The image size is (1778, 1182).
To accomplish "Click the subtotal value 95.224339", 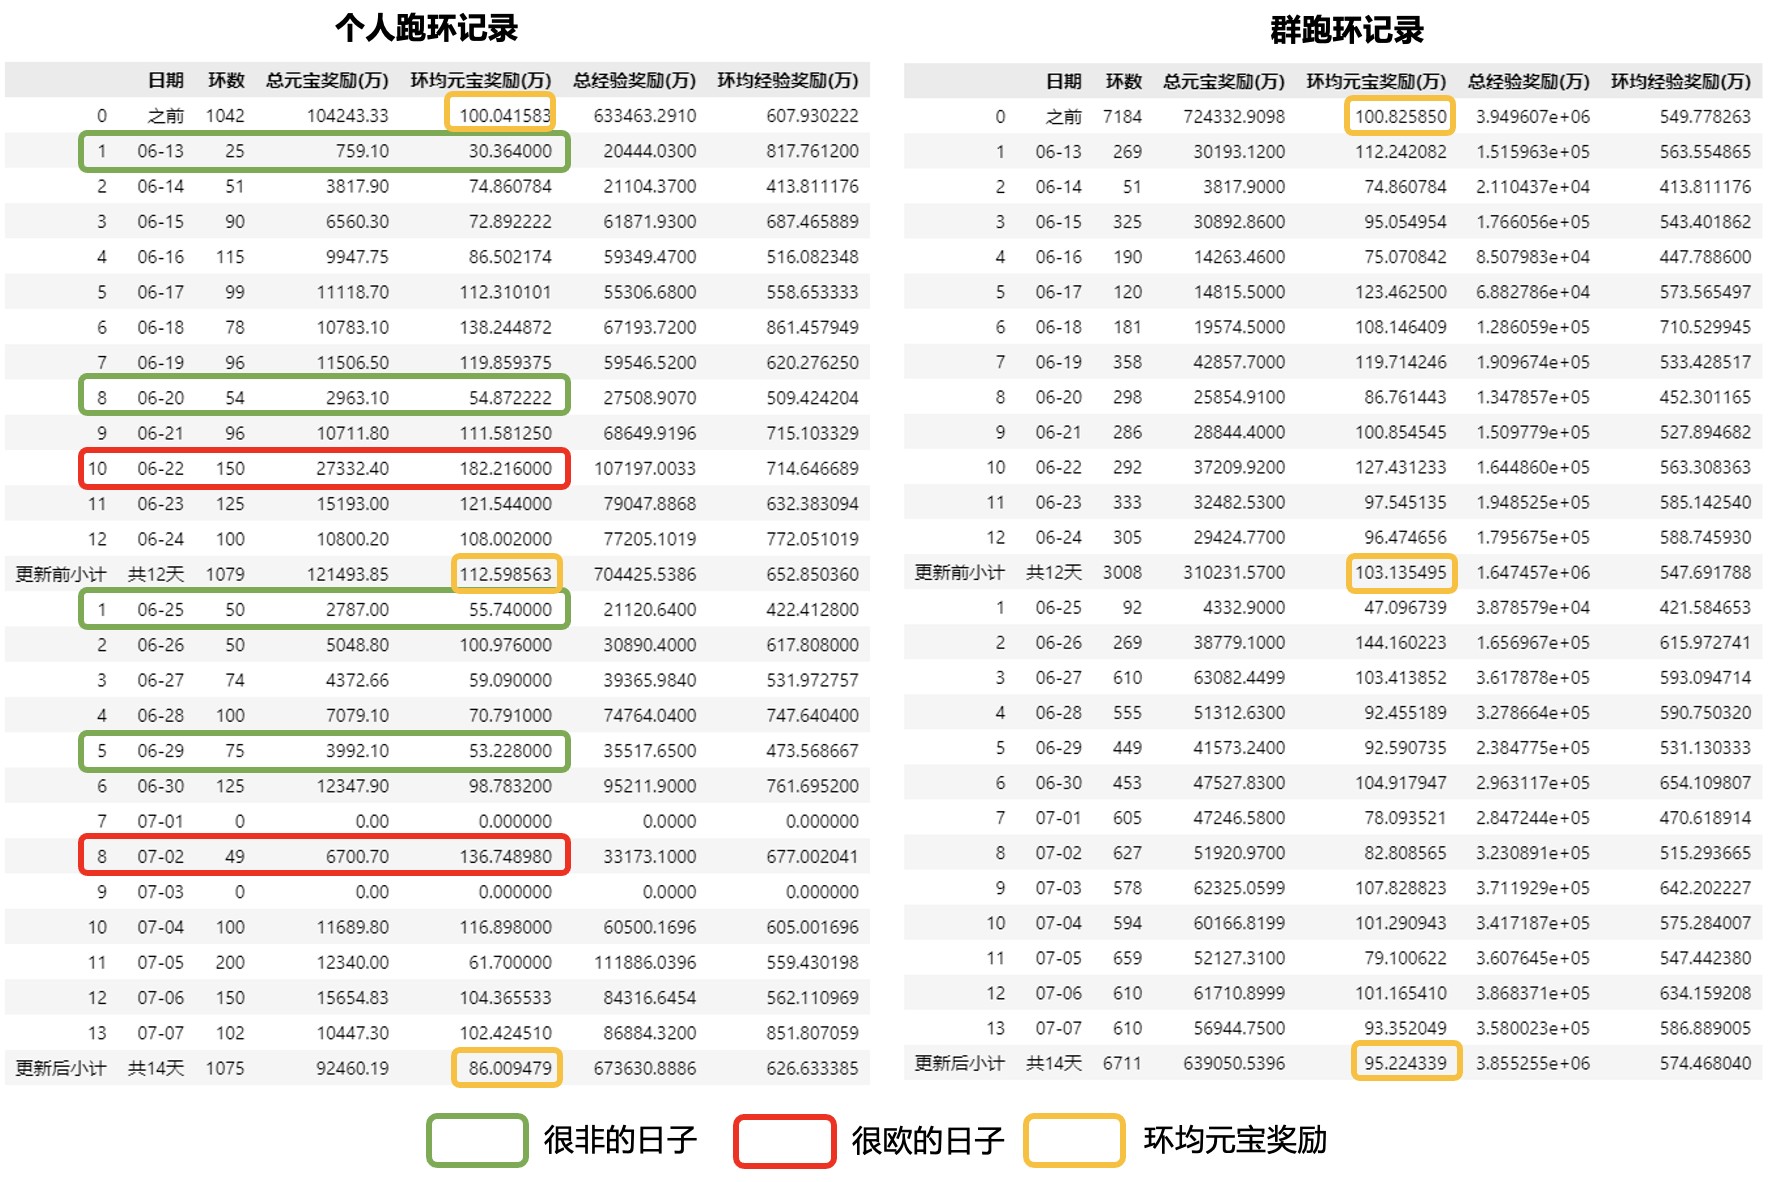I will coord(1405,1063).
